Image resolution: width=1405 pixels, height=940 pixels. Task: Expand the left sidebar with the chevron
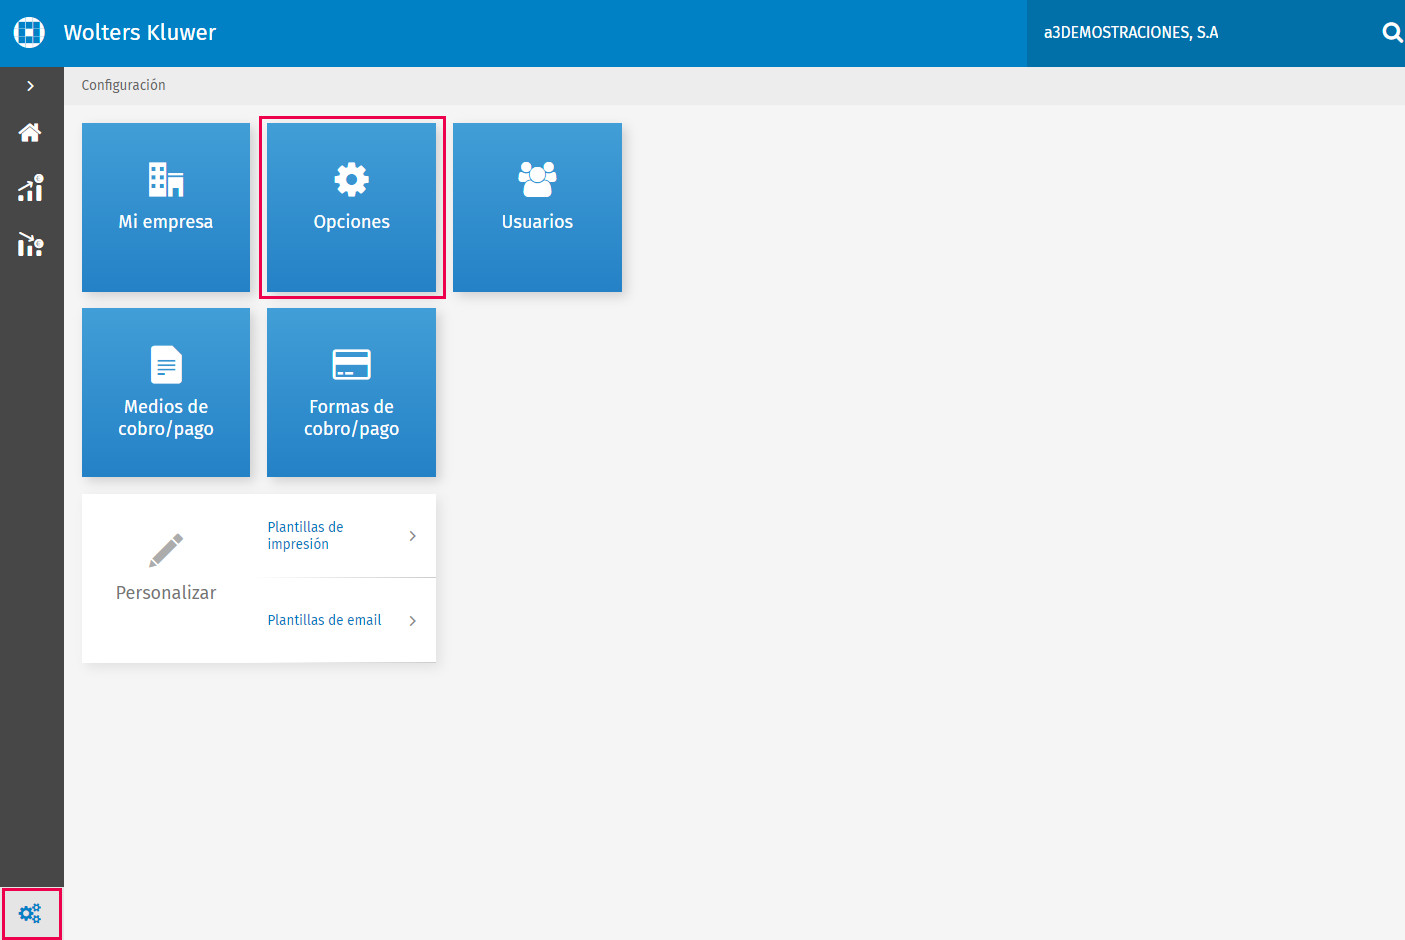[31, 86]
